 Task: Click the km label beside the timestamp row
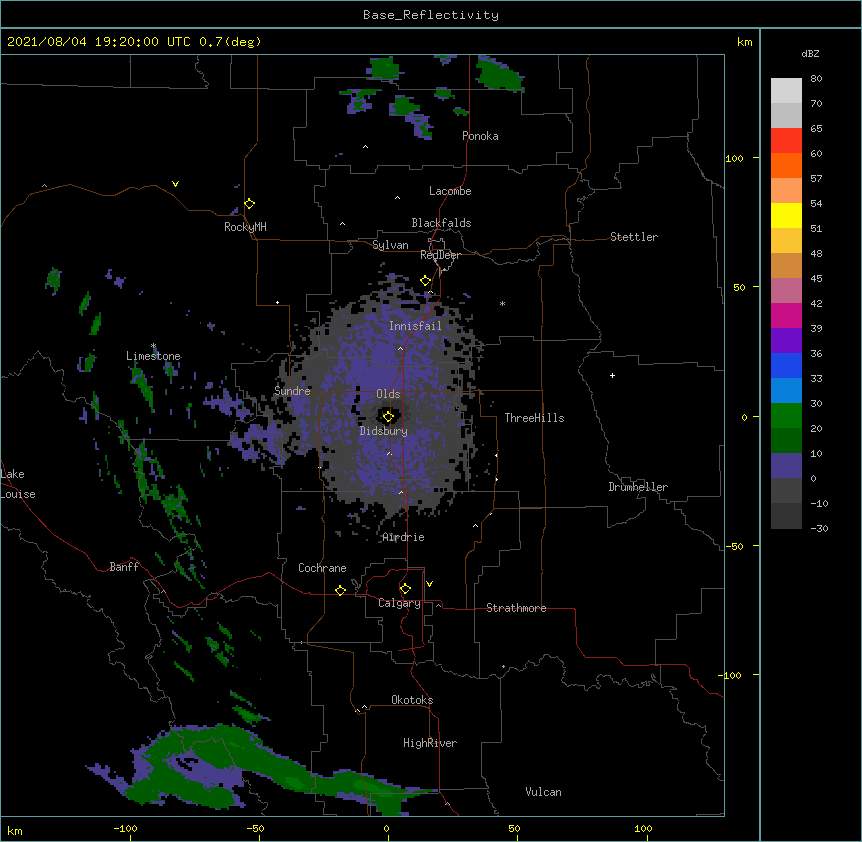click(x=744, y=42)
